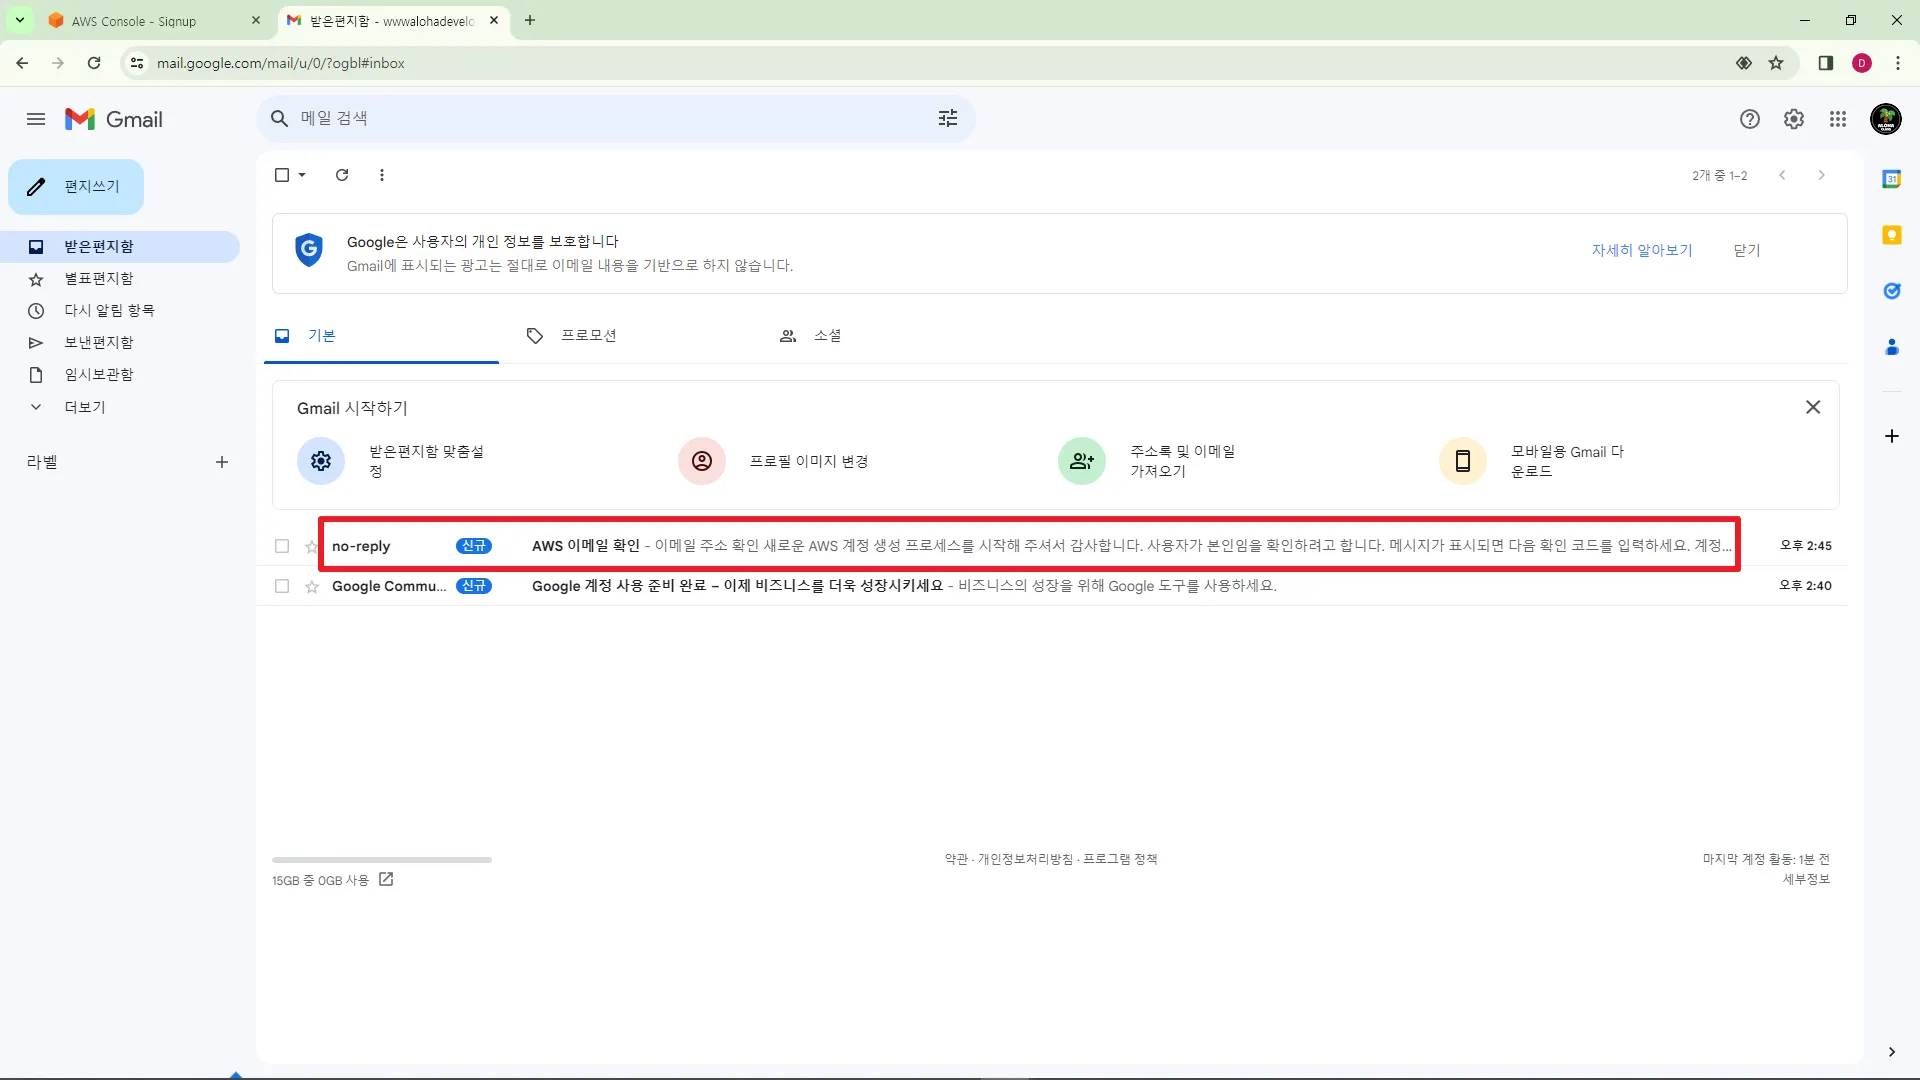Open Gmail settings gear icon
The image size is (1920, 1080).
pyautogui.click(x=1794, y=119)
